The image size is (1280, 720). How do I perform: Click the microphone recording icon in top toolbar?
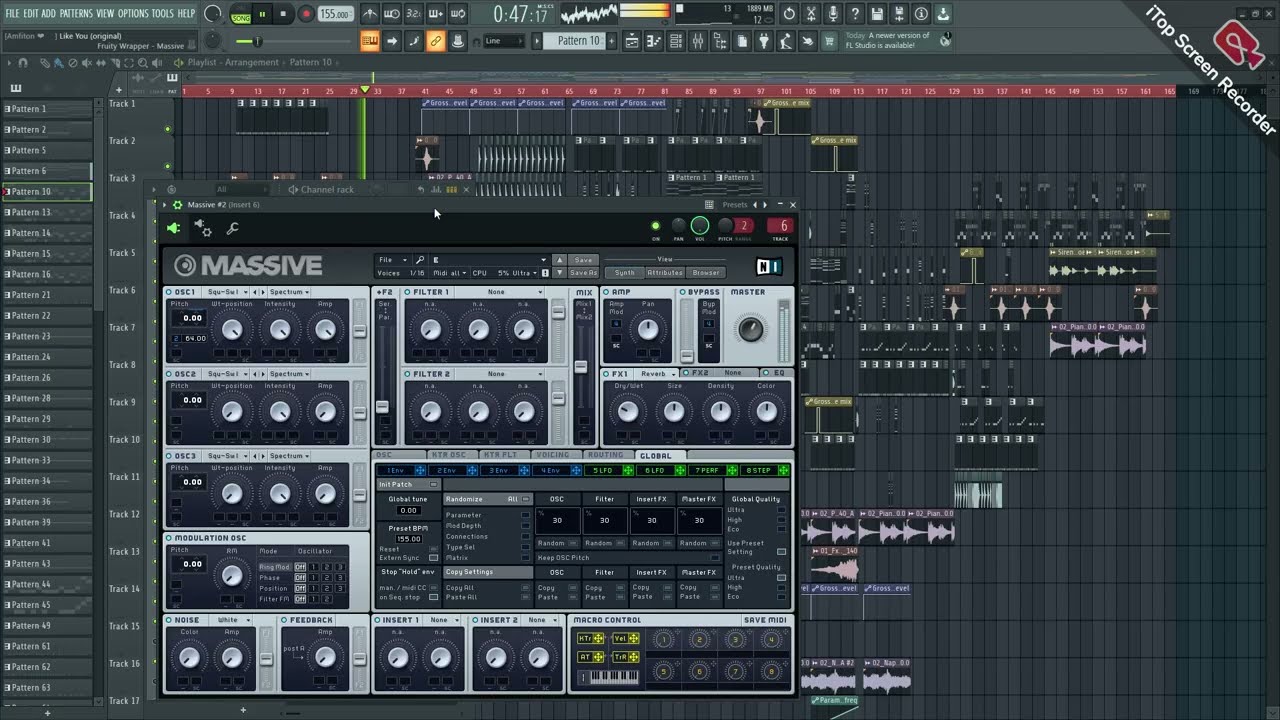click(833, 14)
